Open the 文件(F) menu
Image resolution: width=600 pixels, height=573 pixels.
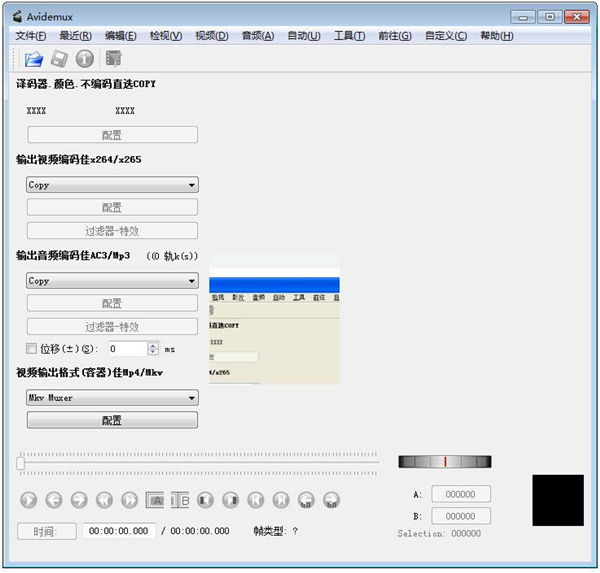pos(32,36)
